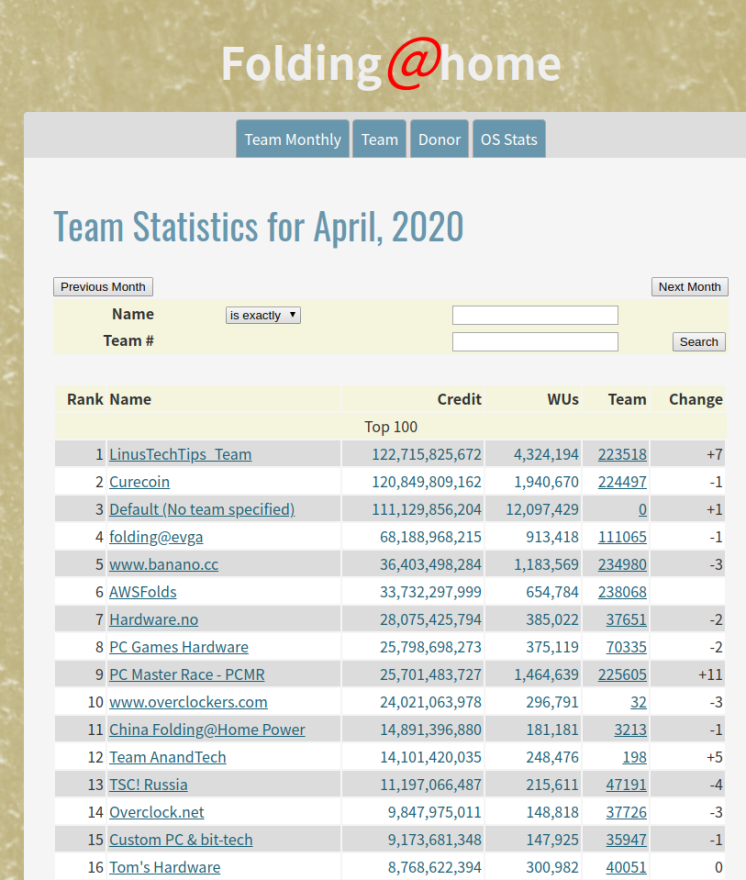This screenshot has width=746, height=880.
Task: Open the 'is exactly' name match dropdown
Action: 263,315
